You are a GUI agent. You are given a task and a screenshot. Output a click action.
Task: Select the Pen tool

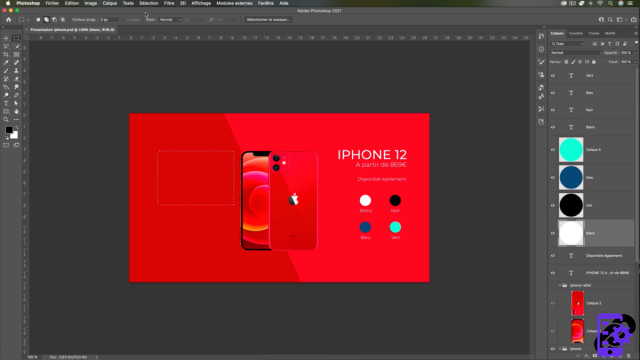[x=16, y=95]
